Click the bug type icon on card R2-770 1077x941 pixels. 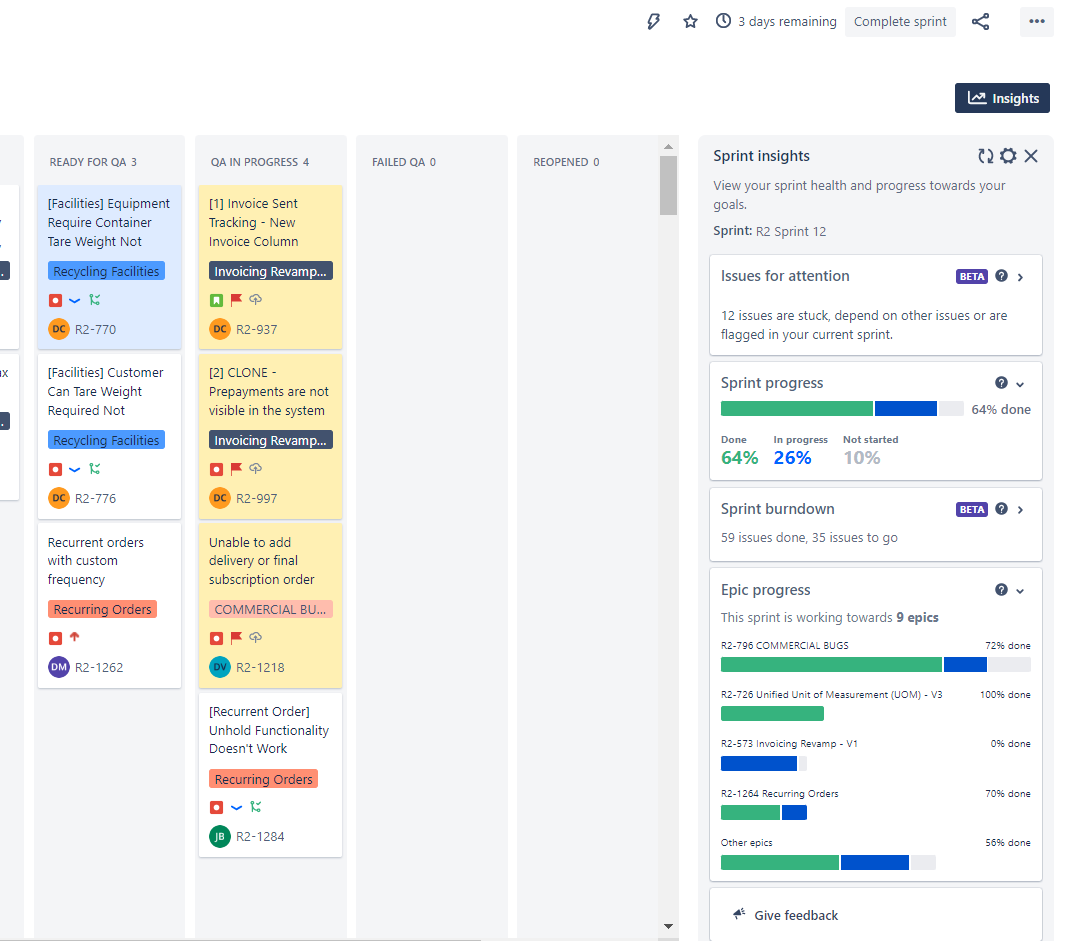click(x=55, y=299)
